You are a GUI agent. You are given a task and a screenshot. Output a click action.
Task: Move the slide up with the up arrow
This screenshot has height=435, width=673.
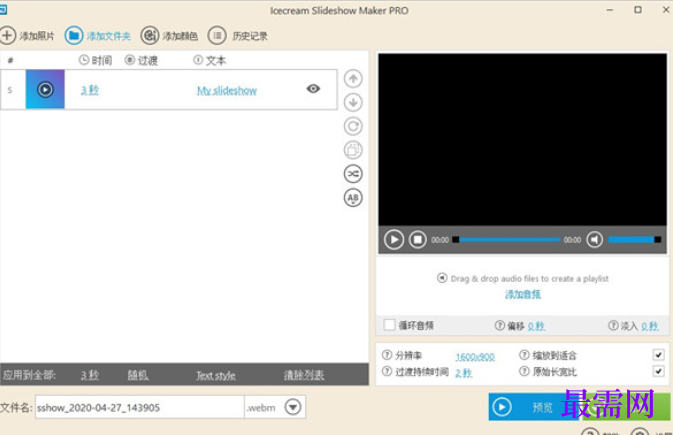point(353,79)
